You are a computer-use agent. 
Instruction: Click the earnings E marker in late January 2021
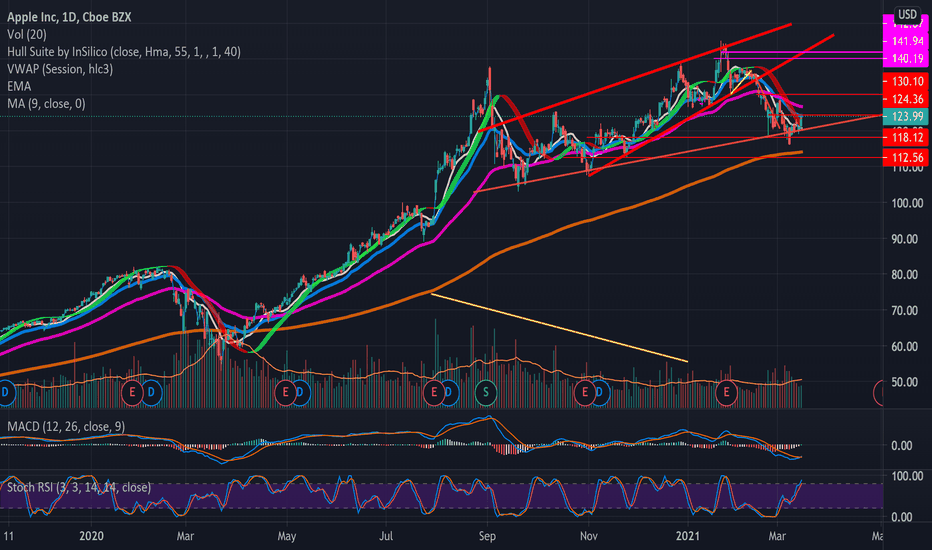(x=726, y=392)
